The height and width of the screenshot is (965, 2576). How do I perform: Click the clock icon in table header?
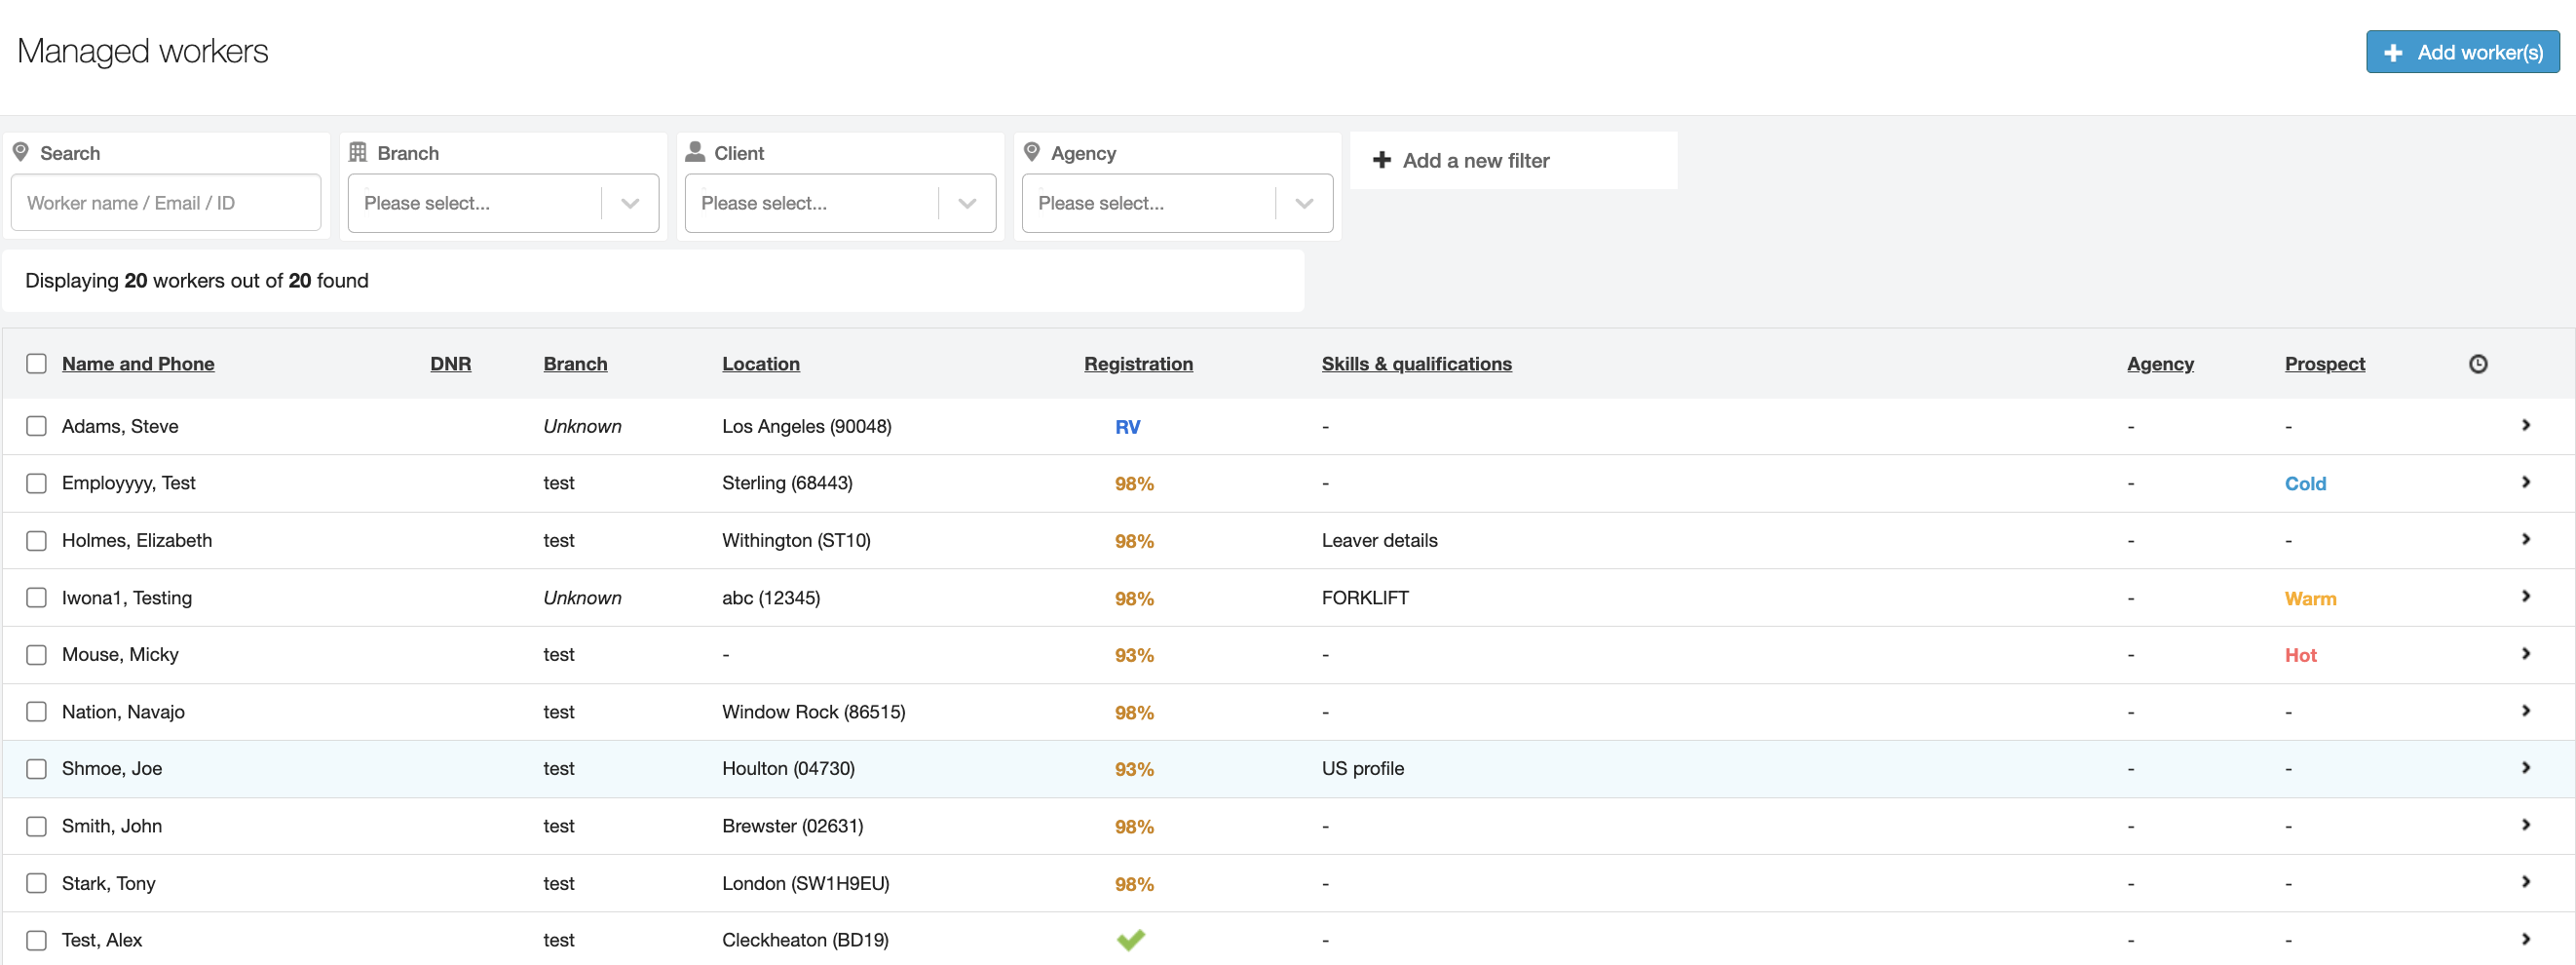click(x=2477, y=364)
